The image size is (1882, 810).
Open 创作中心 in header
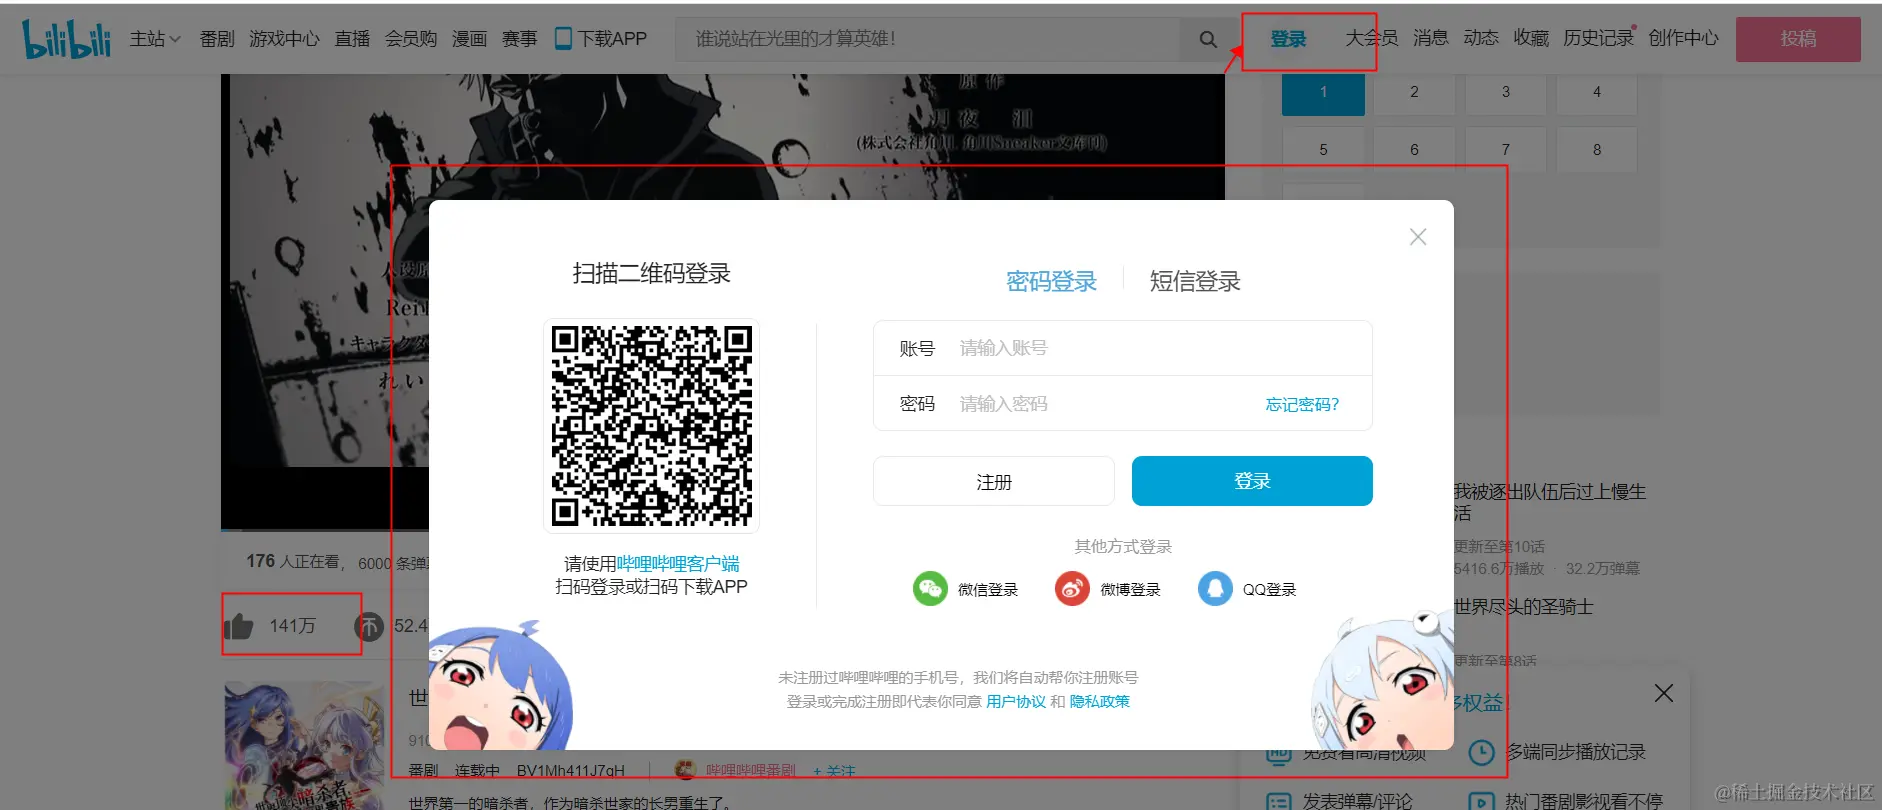tap(1683, 38)
